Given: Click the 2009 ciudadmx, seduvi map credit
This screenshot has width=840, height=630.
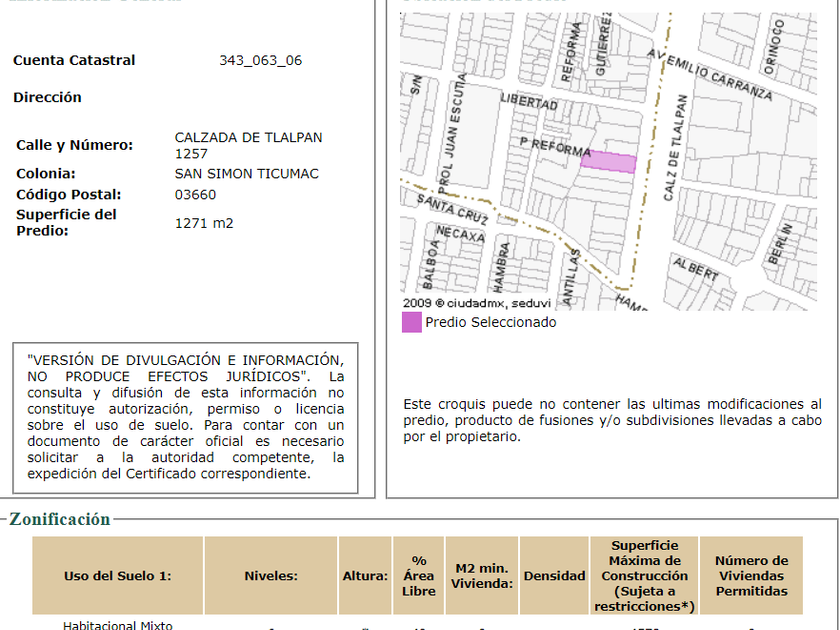Looking at the screenshot, I should click(x=477, y=303).
